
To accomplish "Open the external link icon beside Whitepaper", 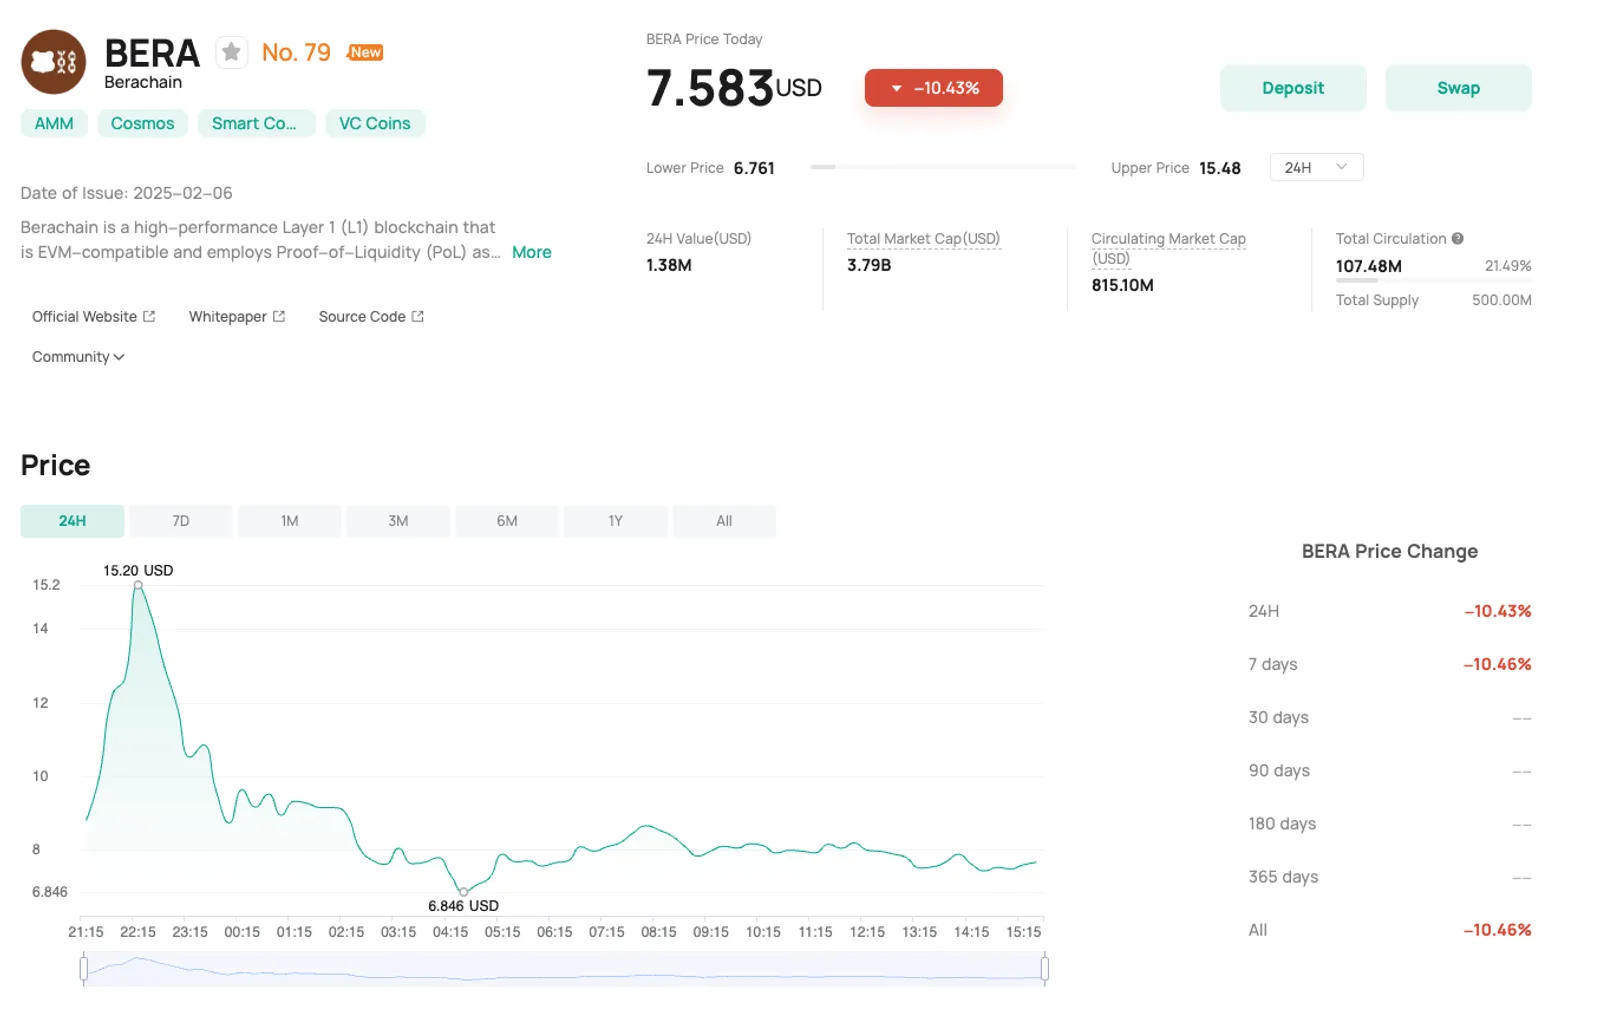I will point(279,316).
